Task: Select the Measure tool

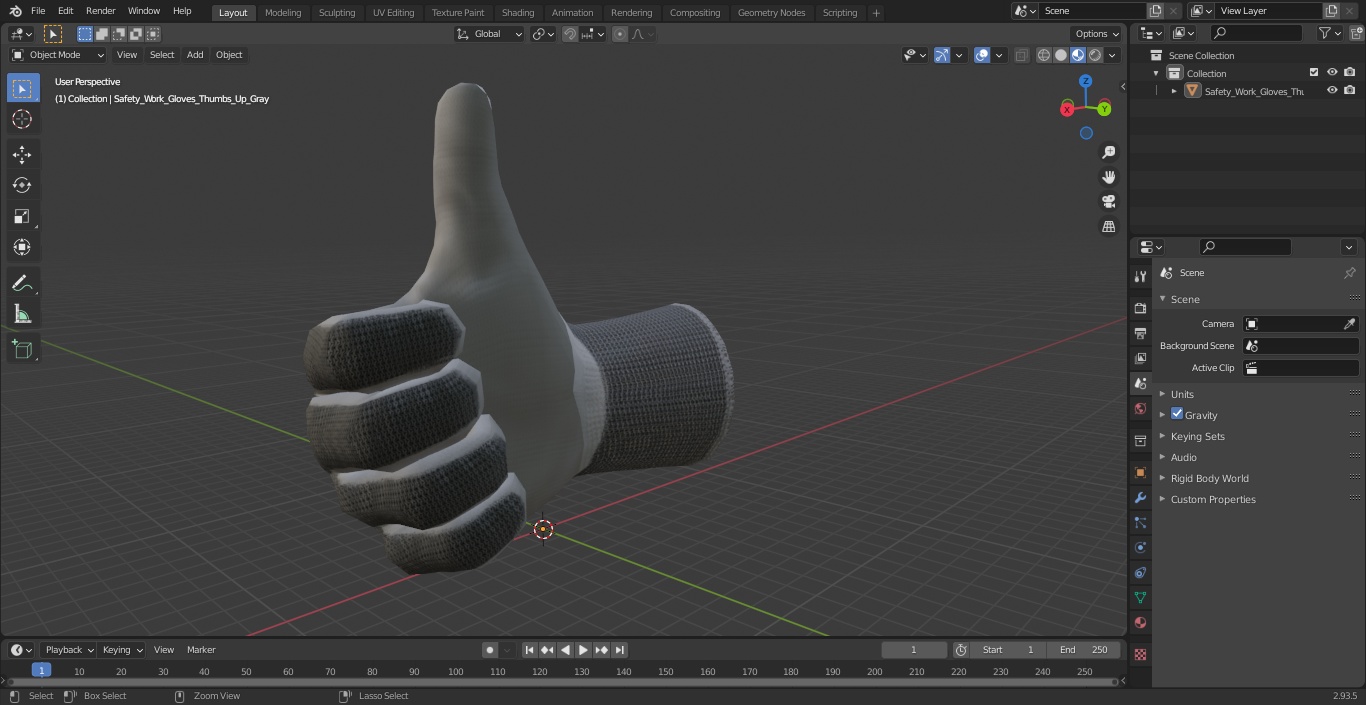Action: click(22, 314)
